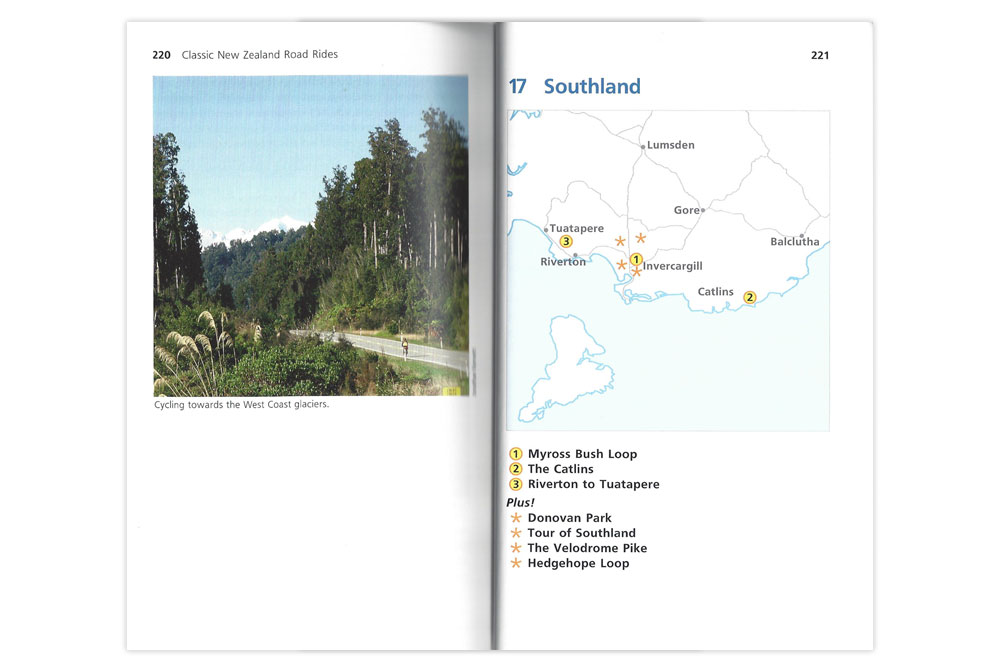Image resolution: width=1000 pixels, height=670 pixels.
Task: Click the 'Tuatapere' label on the map
Action: pos(577,228)
